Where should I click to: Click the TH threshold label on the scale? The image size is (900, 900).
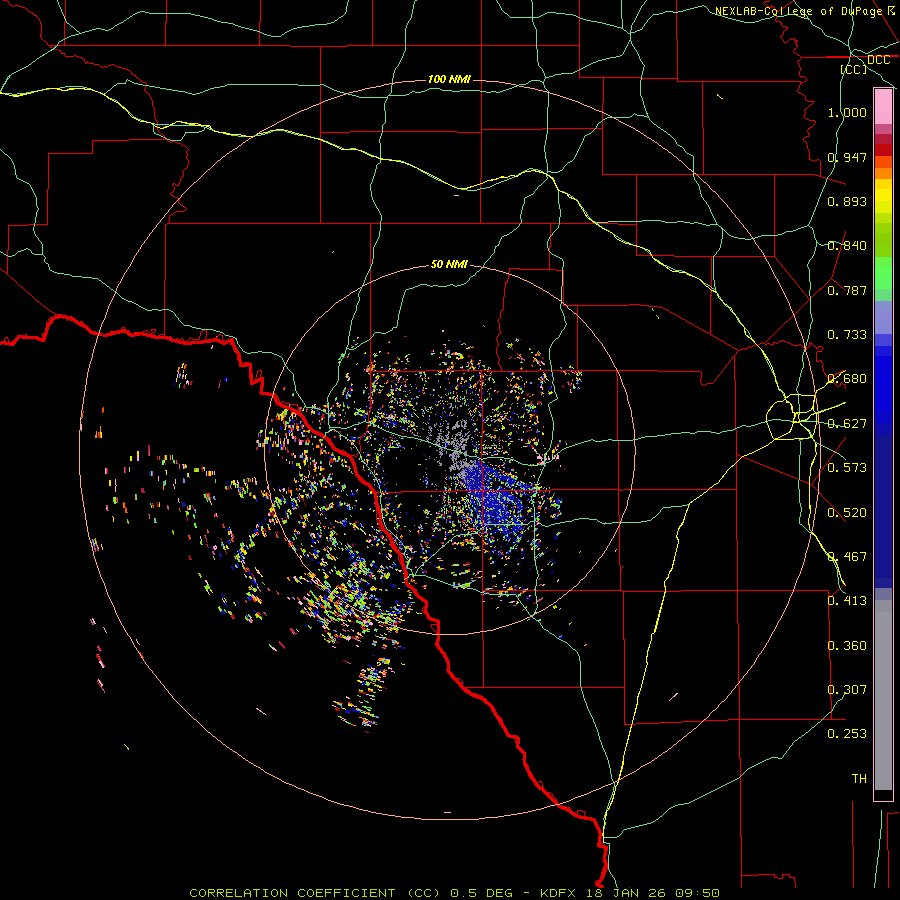tap(859, 779)
